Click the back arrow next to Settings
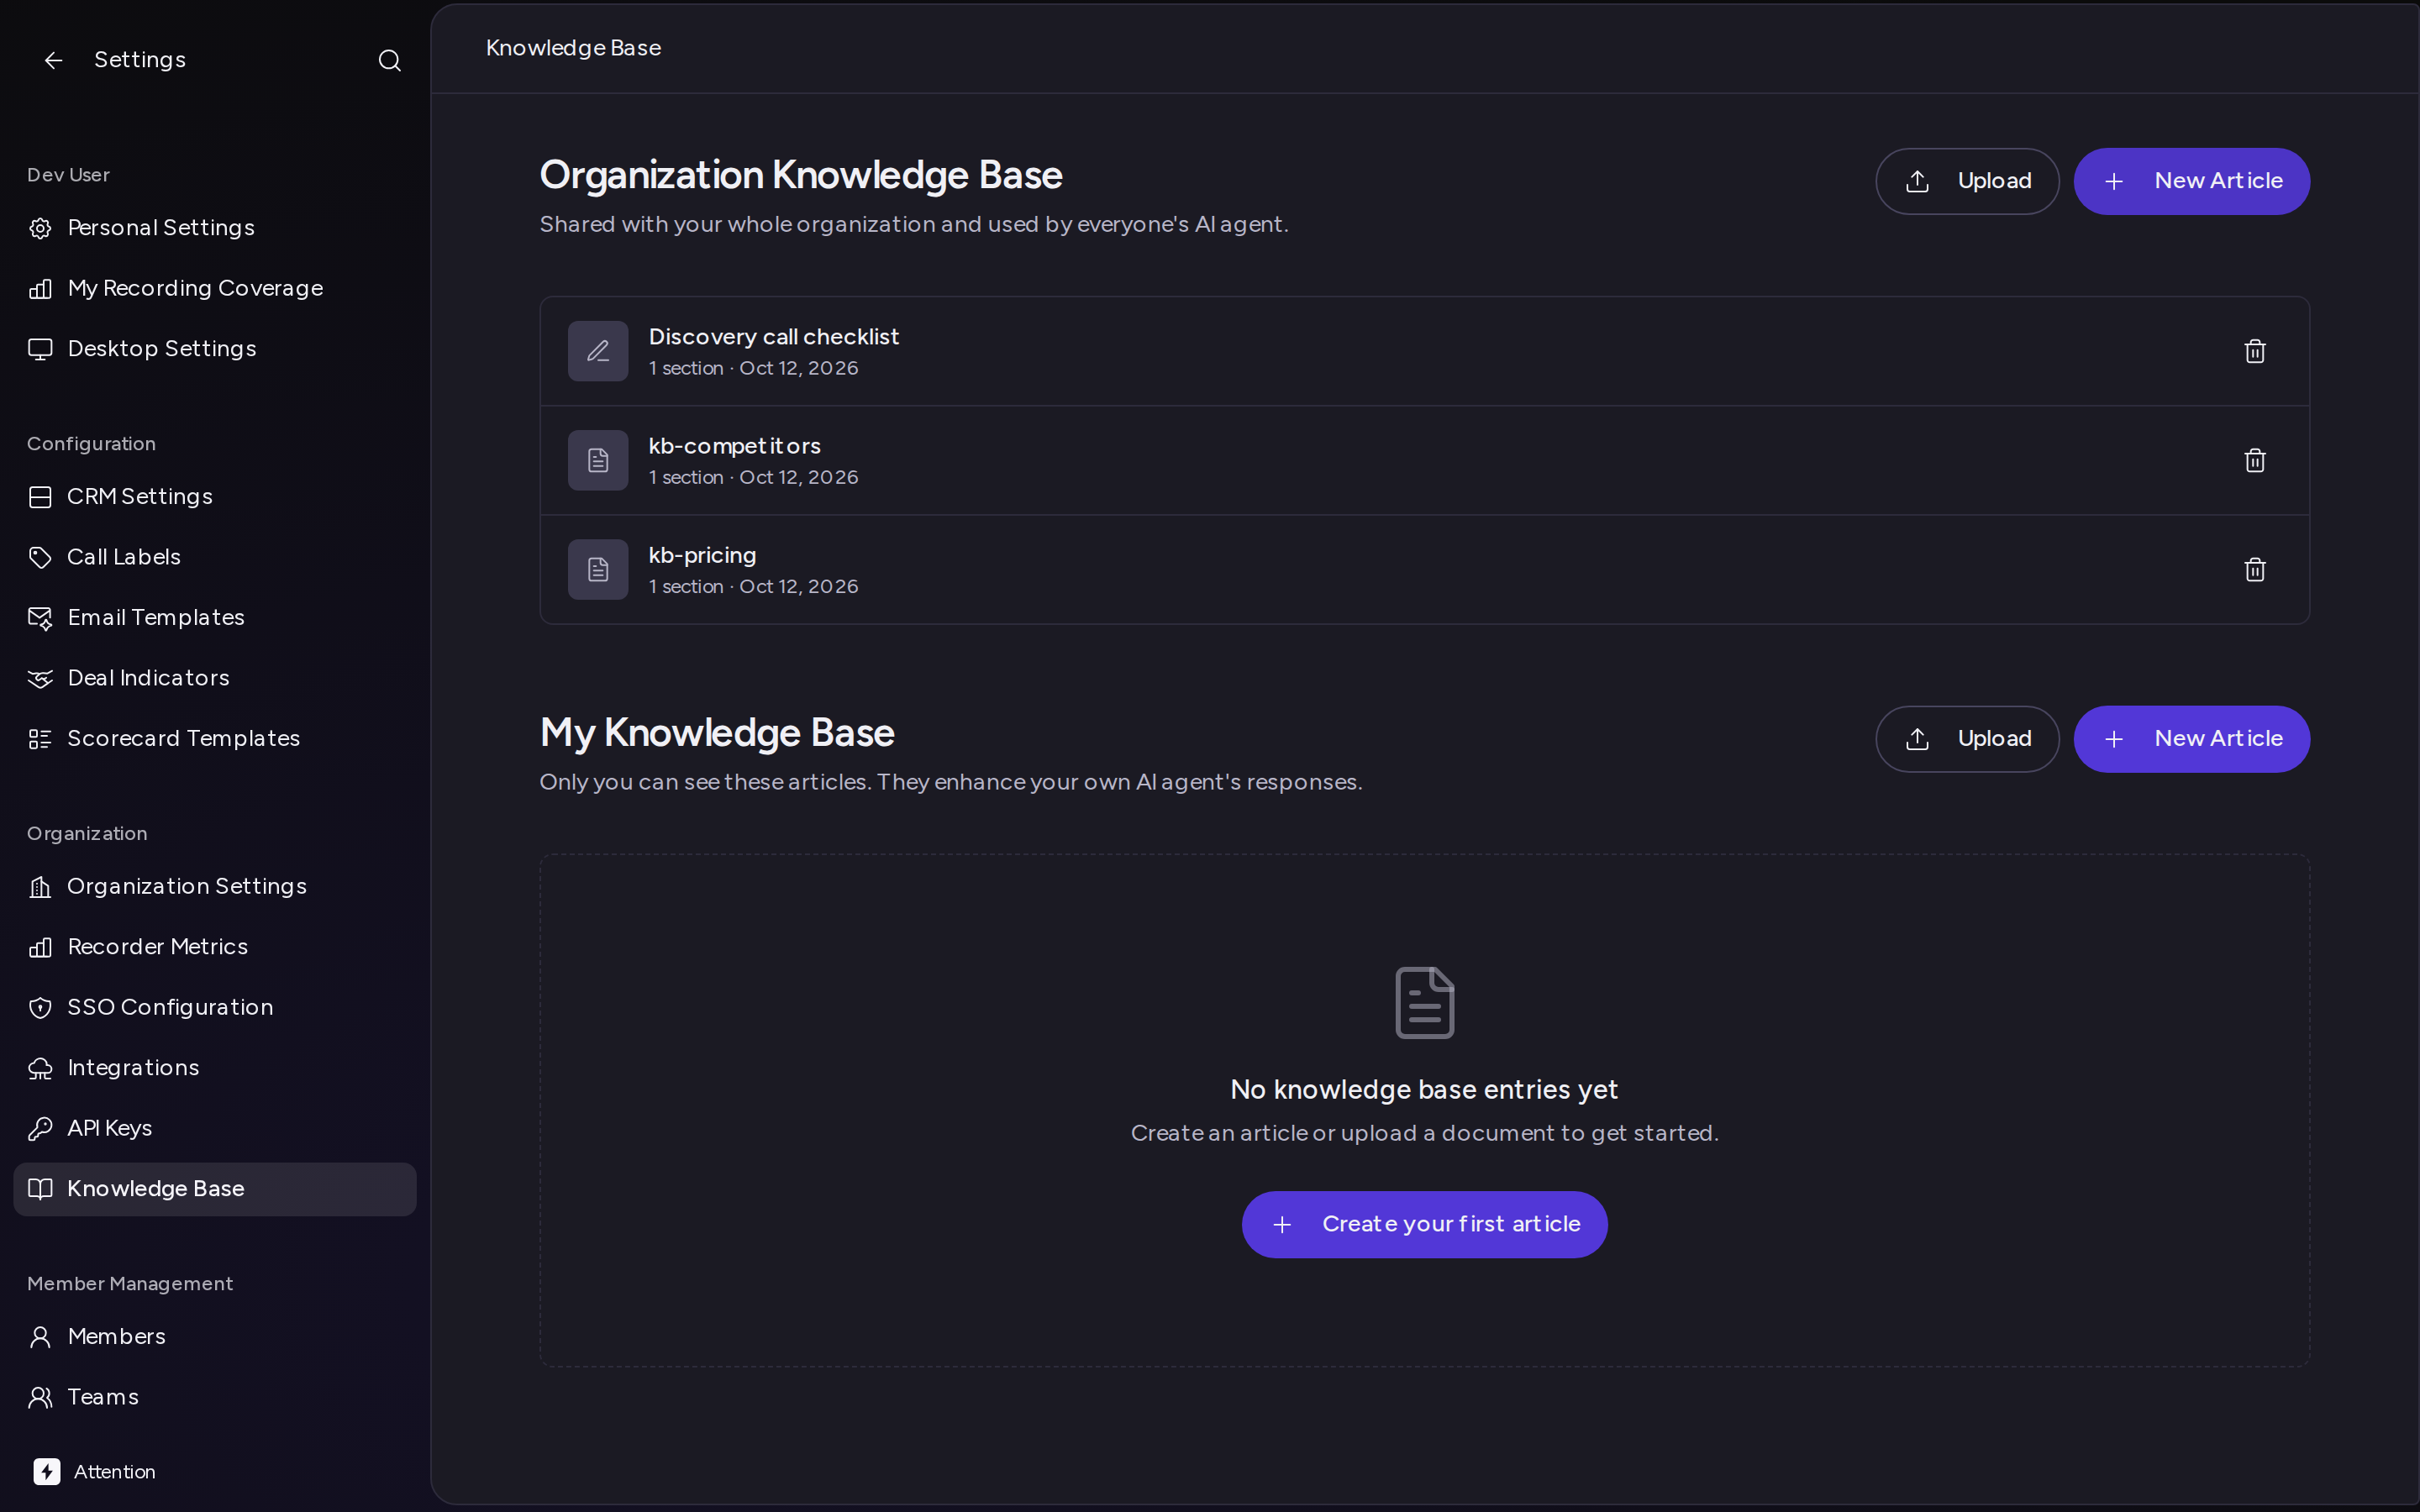2420x1512 pixels. 53,61
